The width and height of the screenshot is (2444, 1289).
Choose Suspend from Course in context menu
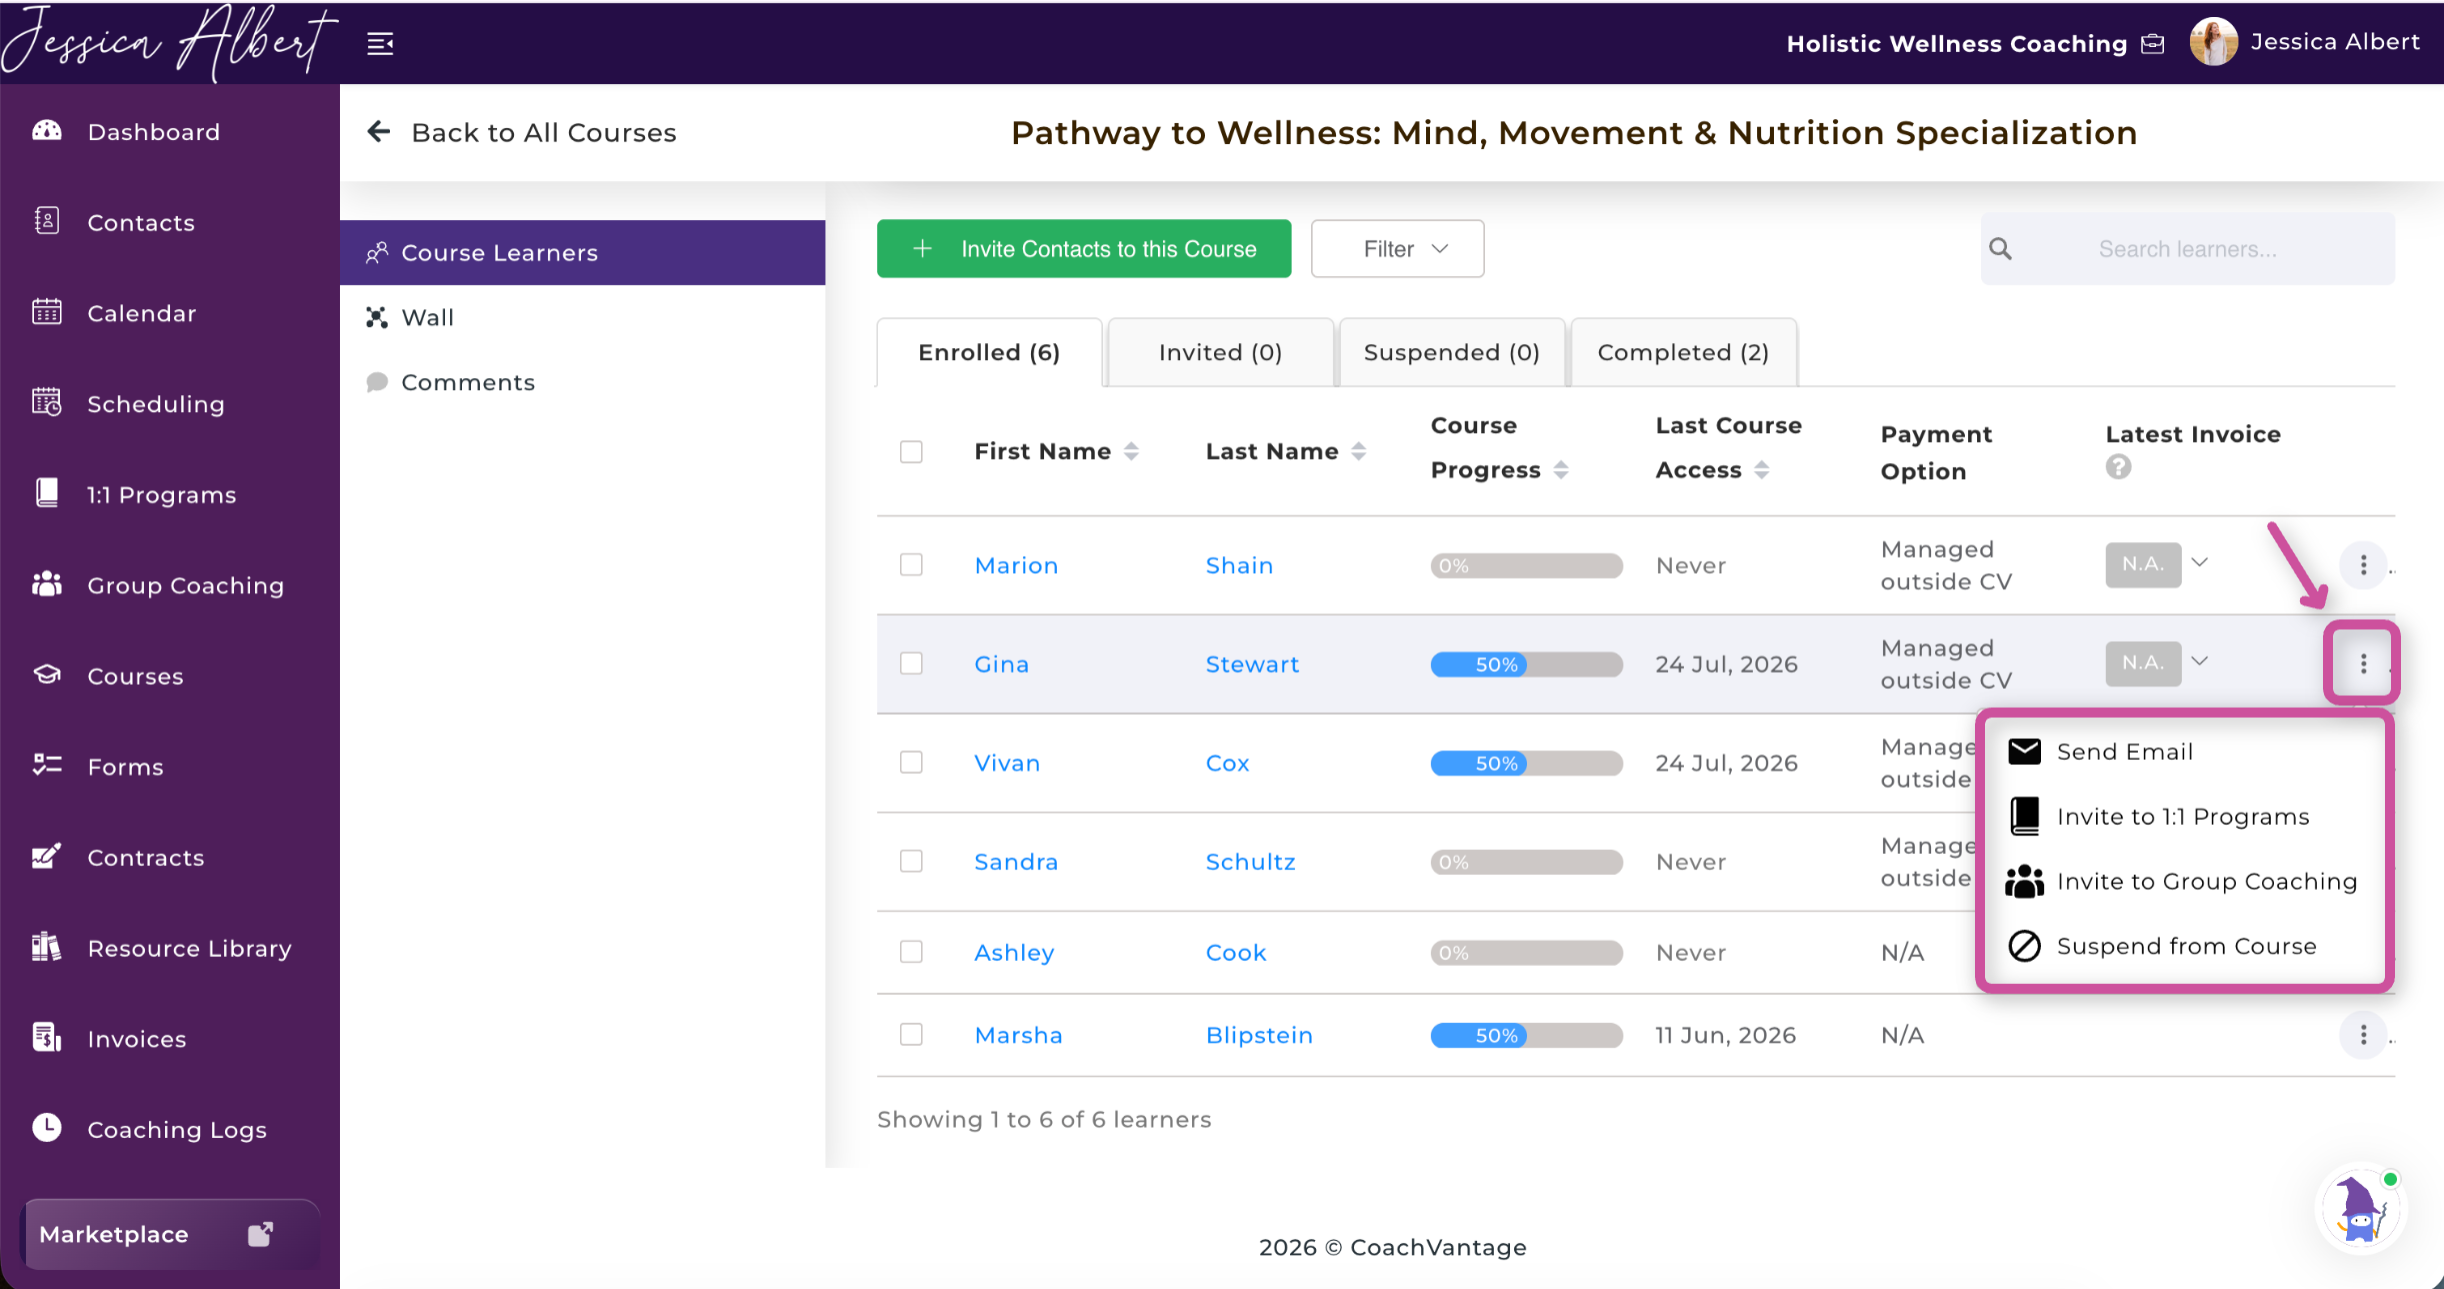click(x=2185, y=946)
